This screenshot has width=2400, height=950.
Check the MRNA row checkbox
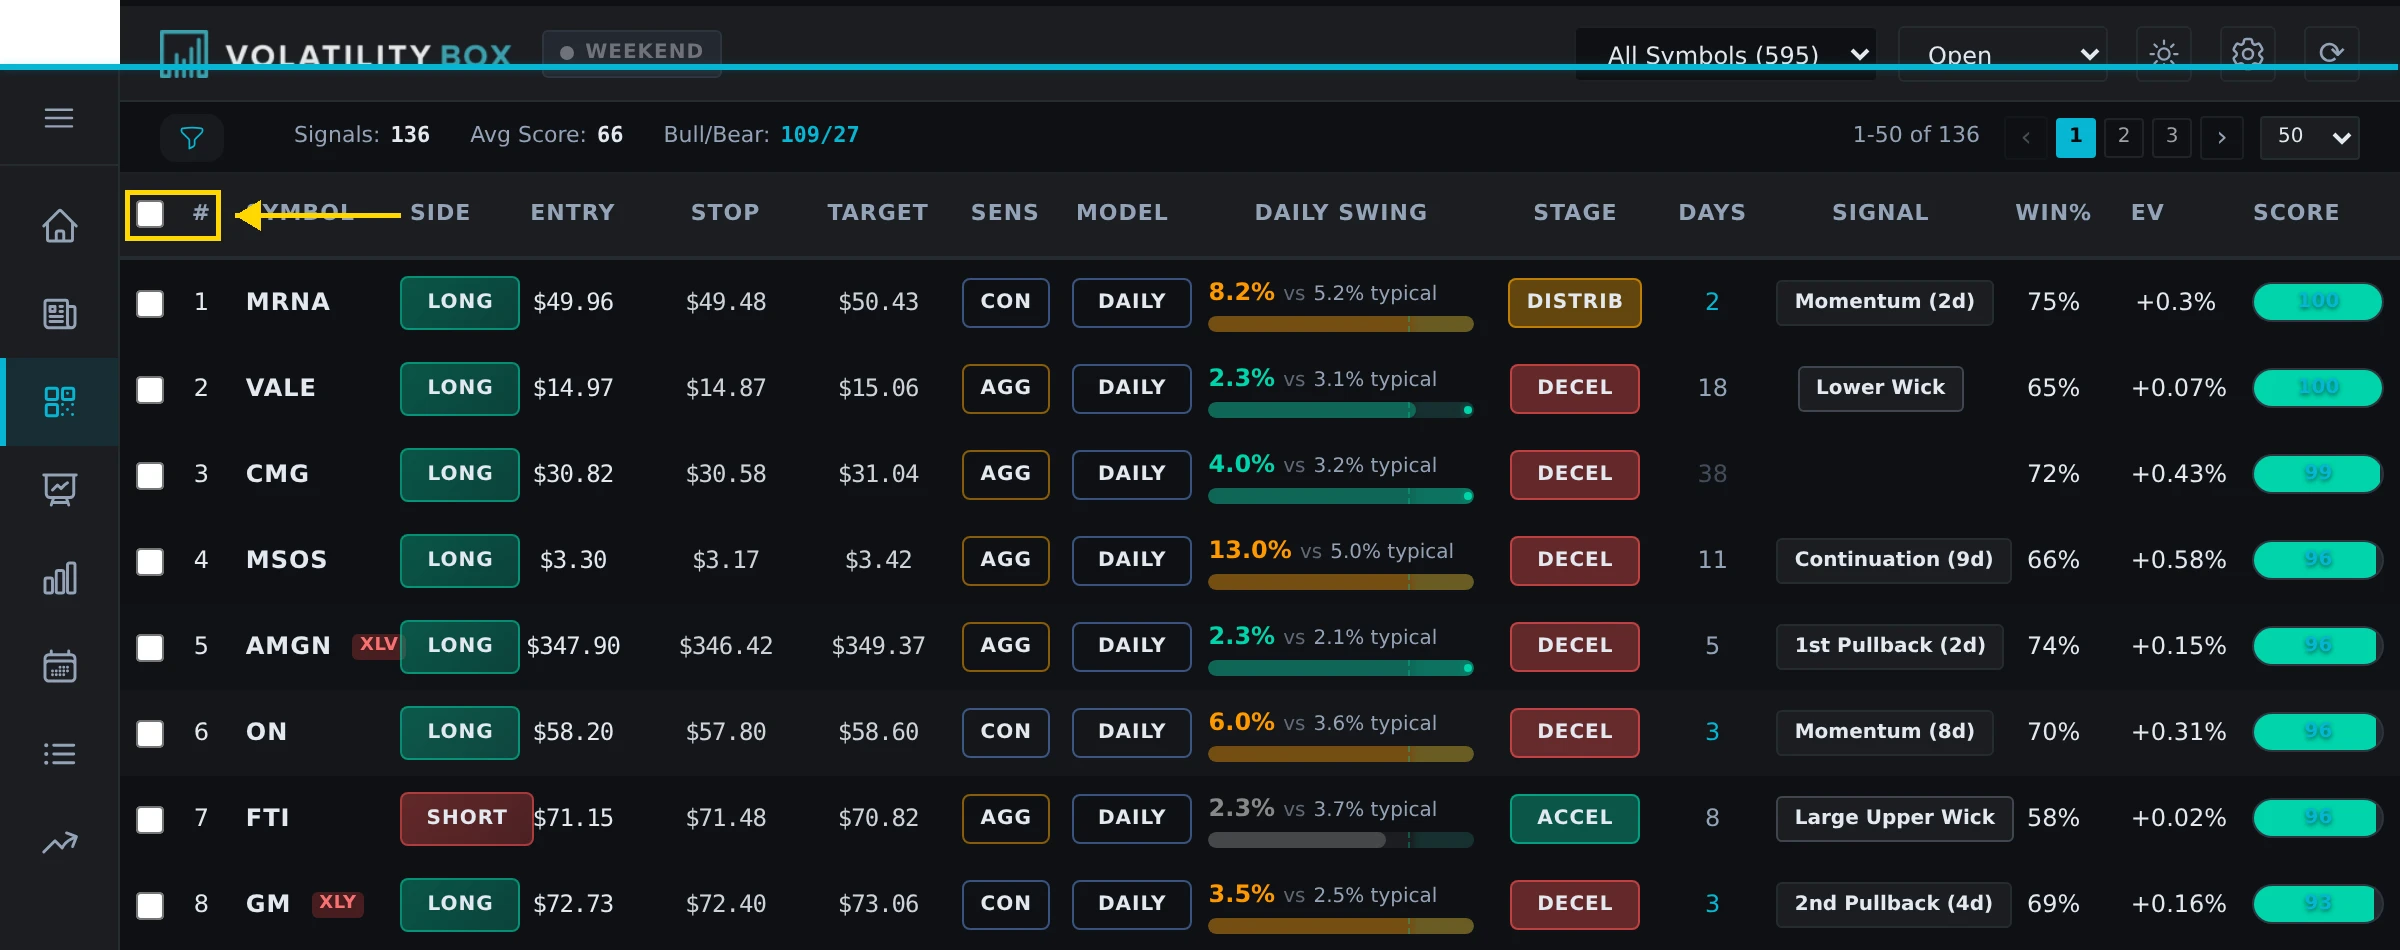pyautogui.click(x=150, y=303)
